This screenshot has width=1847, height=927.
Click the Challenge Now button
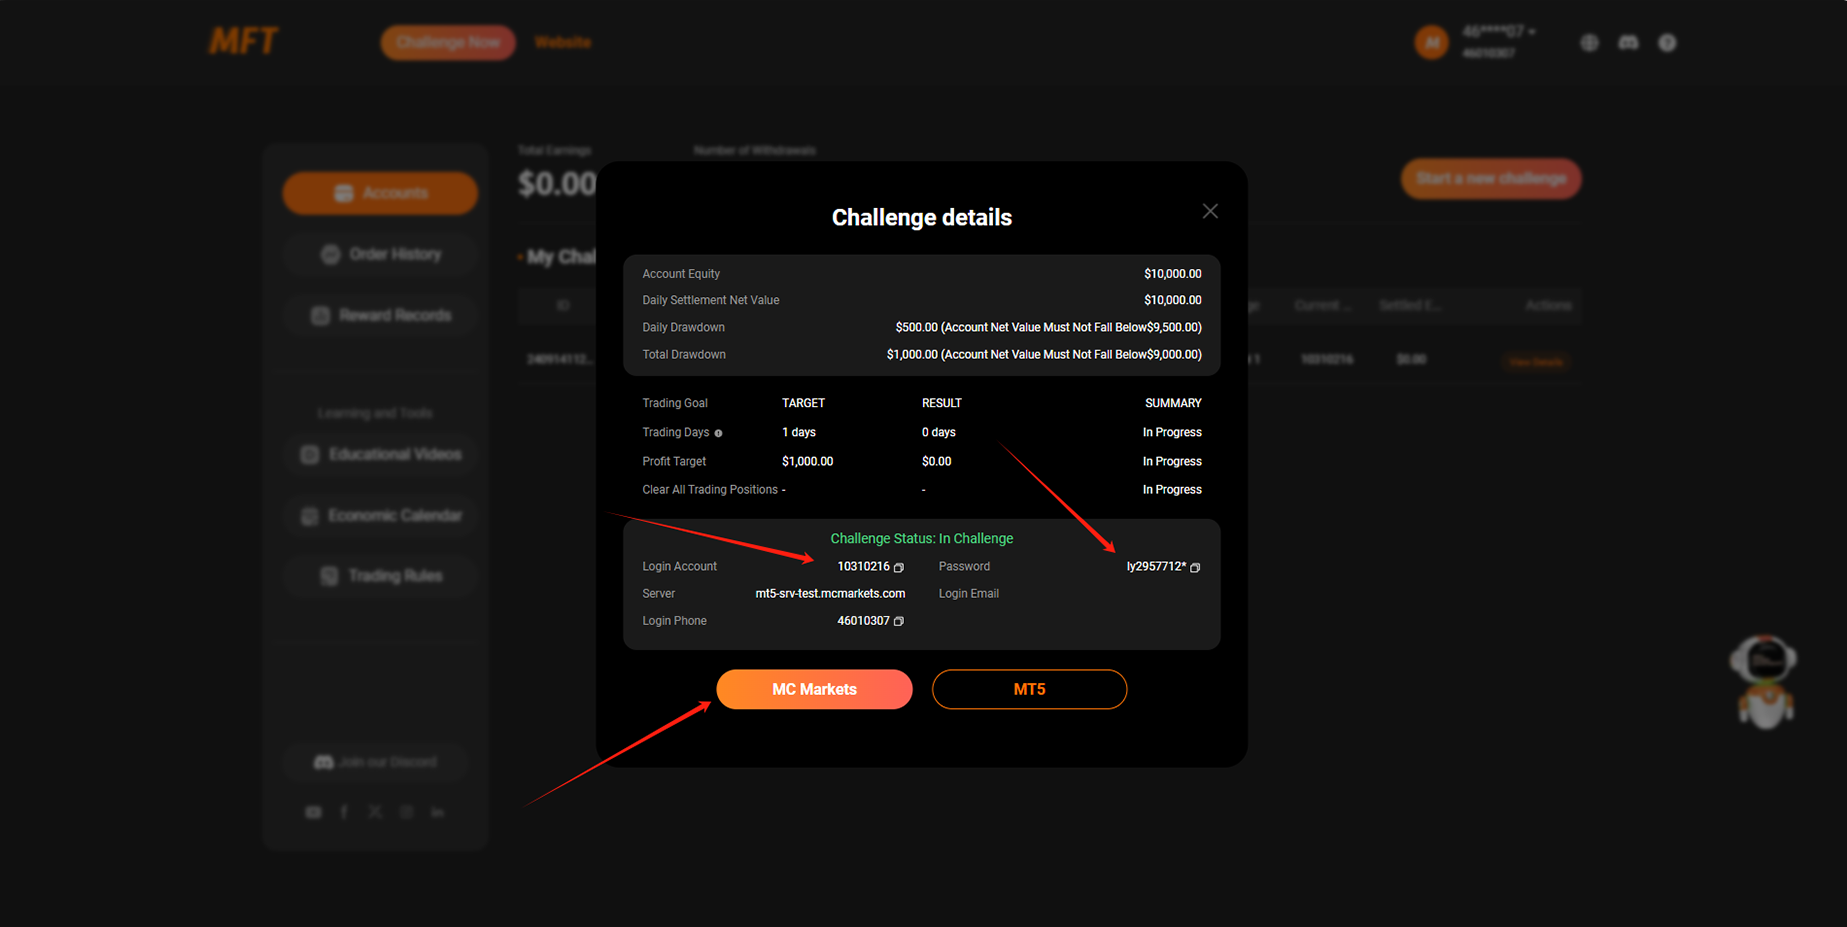click(x=448, y=42)
